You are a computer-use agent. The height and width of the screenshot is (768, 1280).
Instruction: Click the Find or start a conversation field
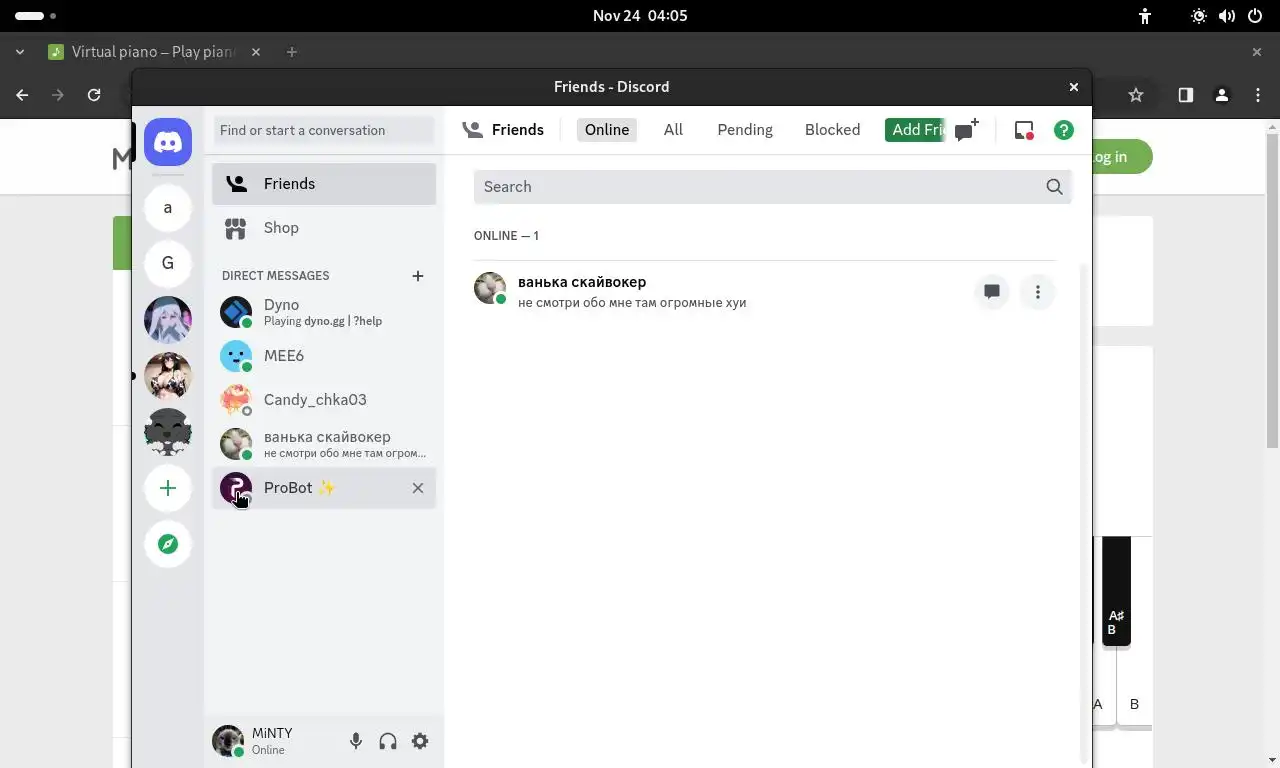324,130
